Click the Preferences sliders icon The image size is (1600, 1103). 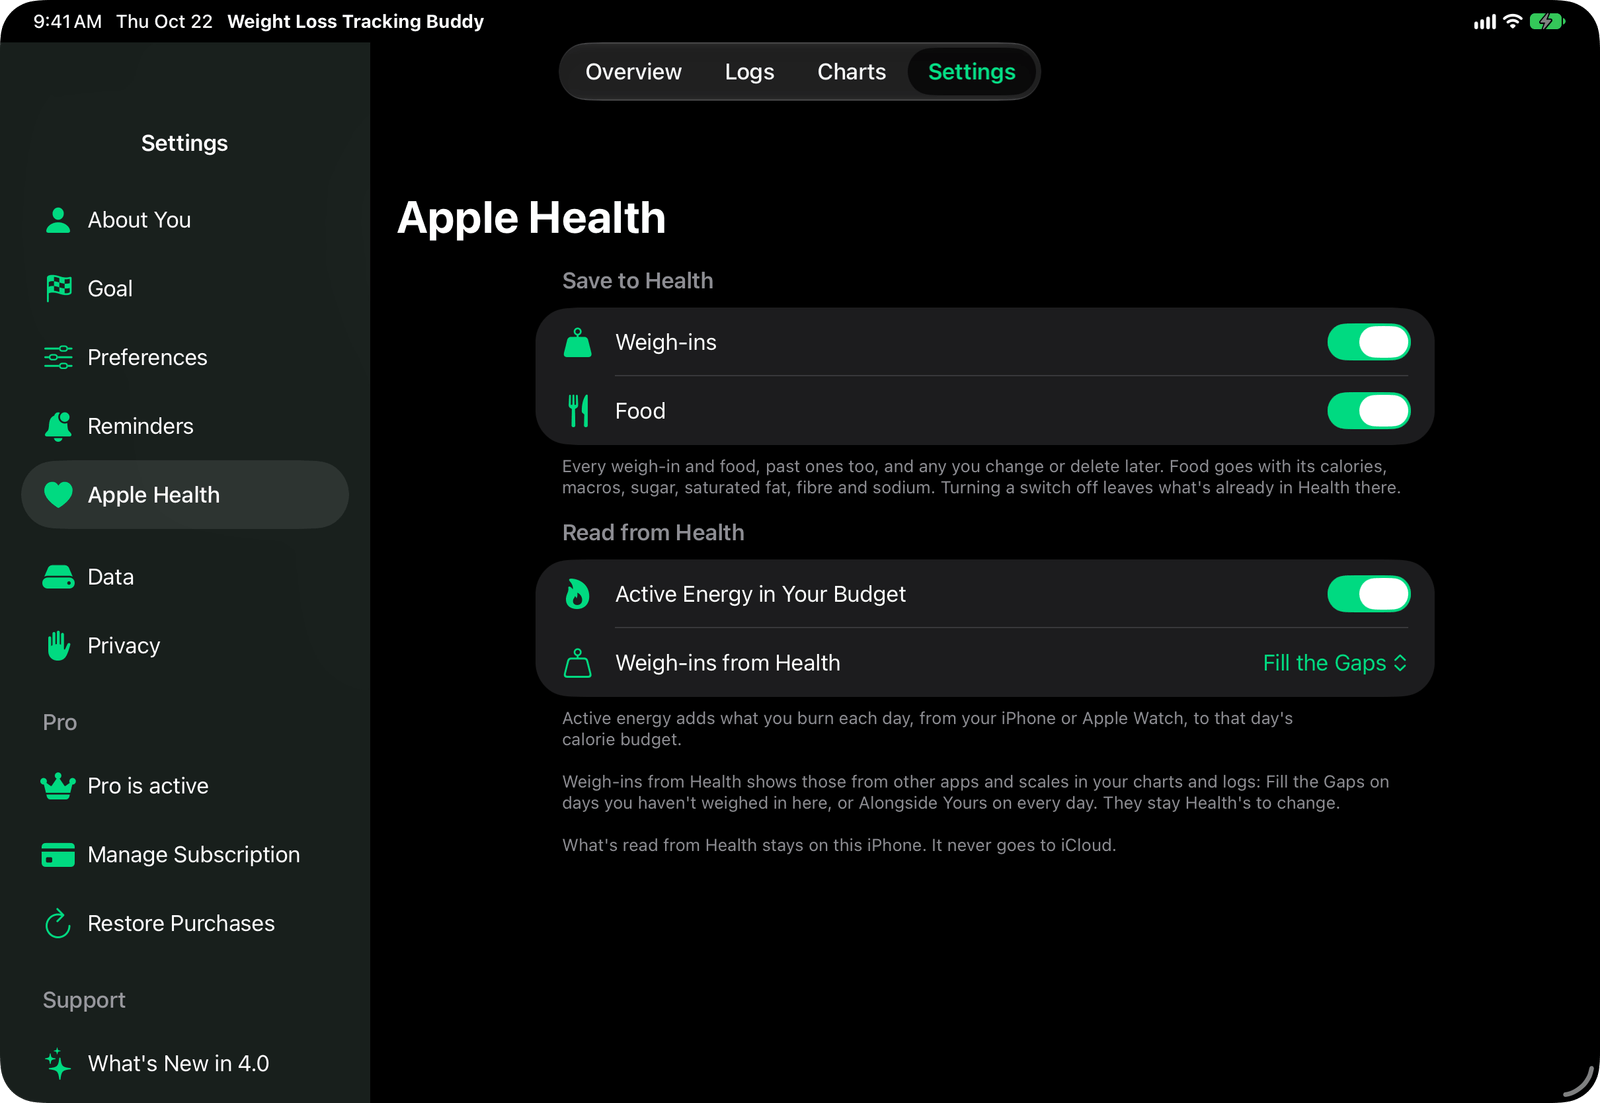pyautogui.click(x=58, y=357)
